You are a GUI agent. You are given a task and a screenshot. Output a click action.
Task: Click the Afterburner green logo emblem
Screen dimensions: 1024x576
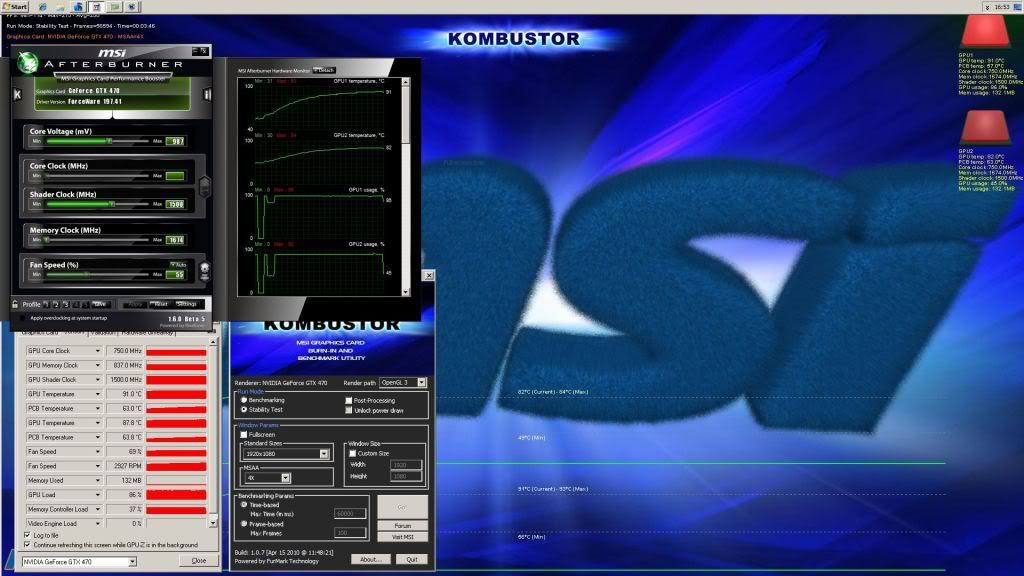28,63
